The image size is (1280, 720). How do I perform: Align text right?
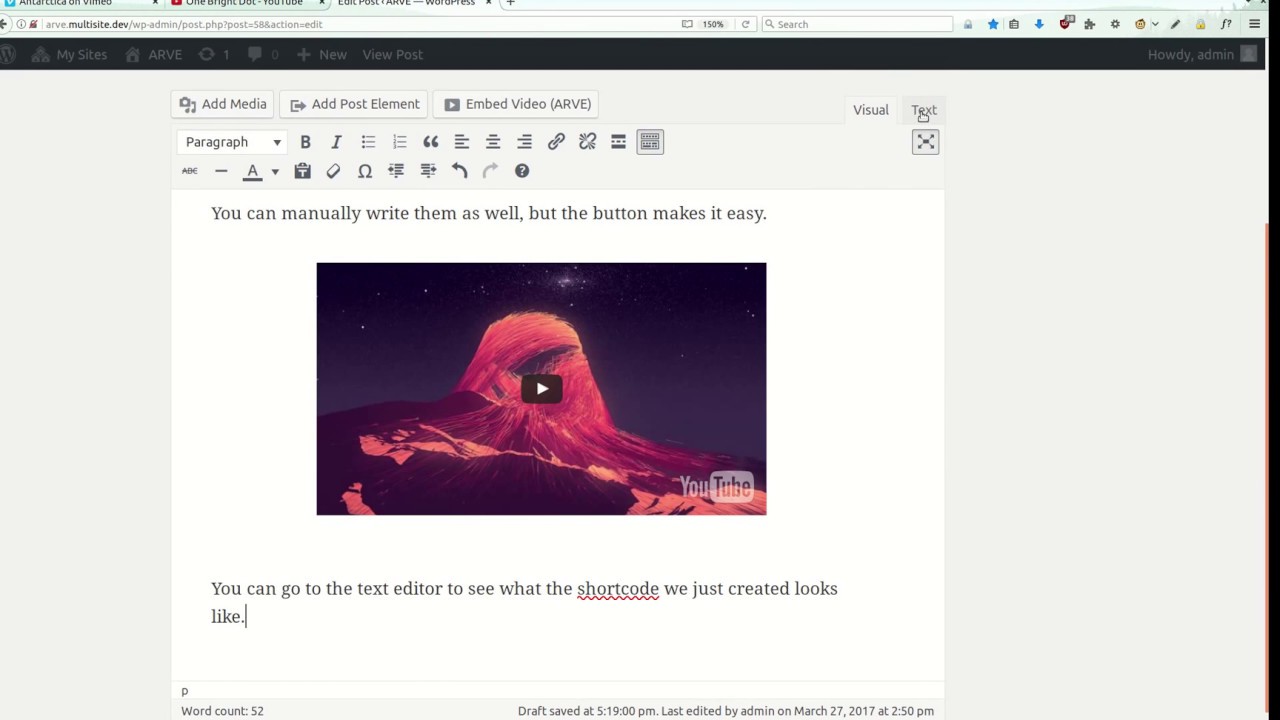[524, 142]
